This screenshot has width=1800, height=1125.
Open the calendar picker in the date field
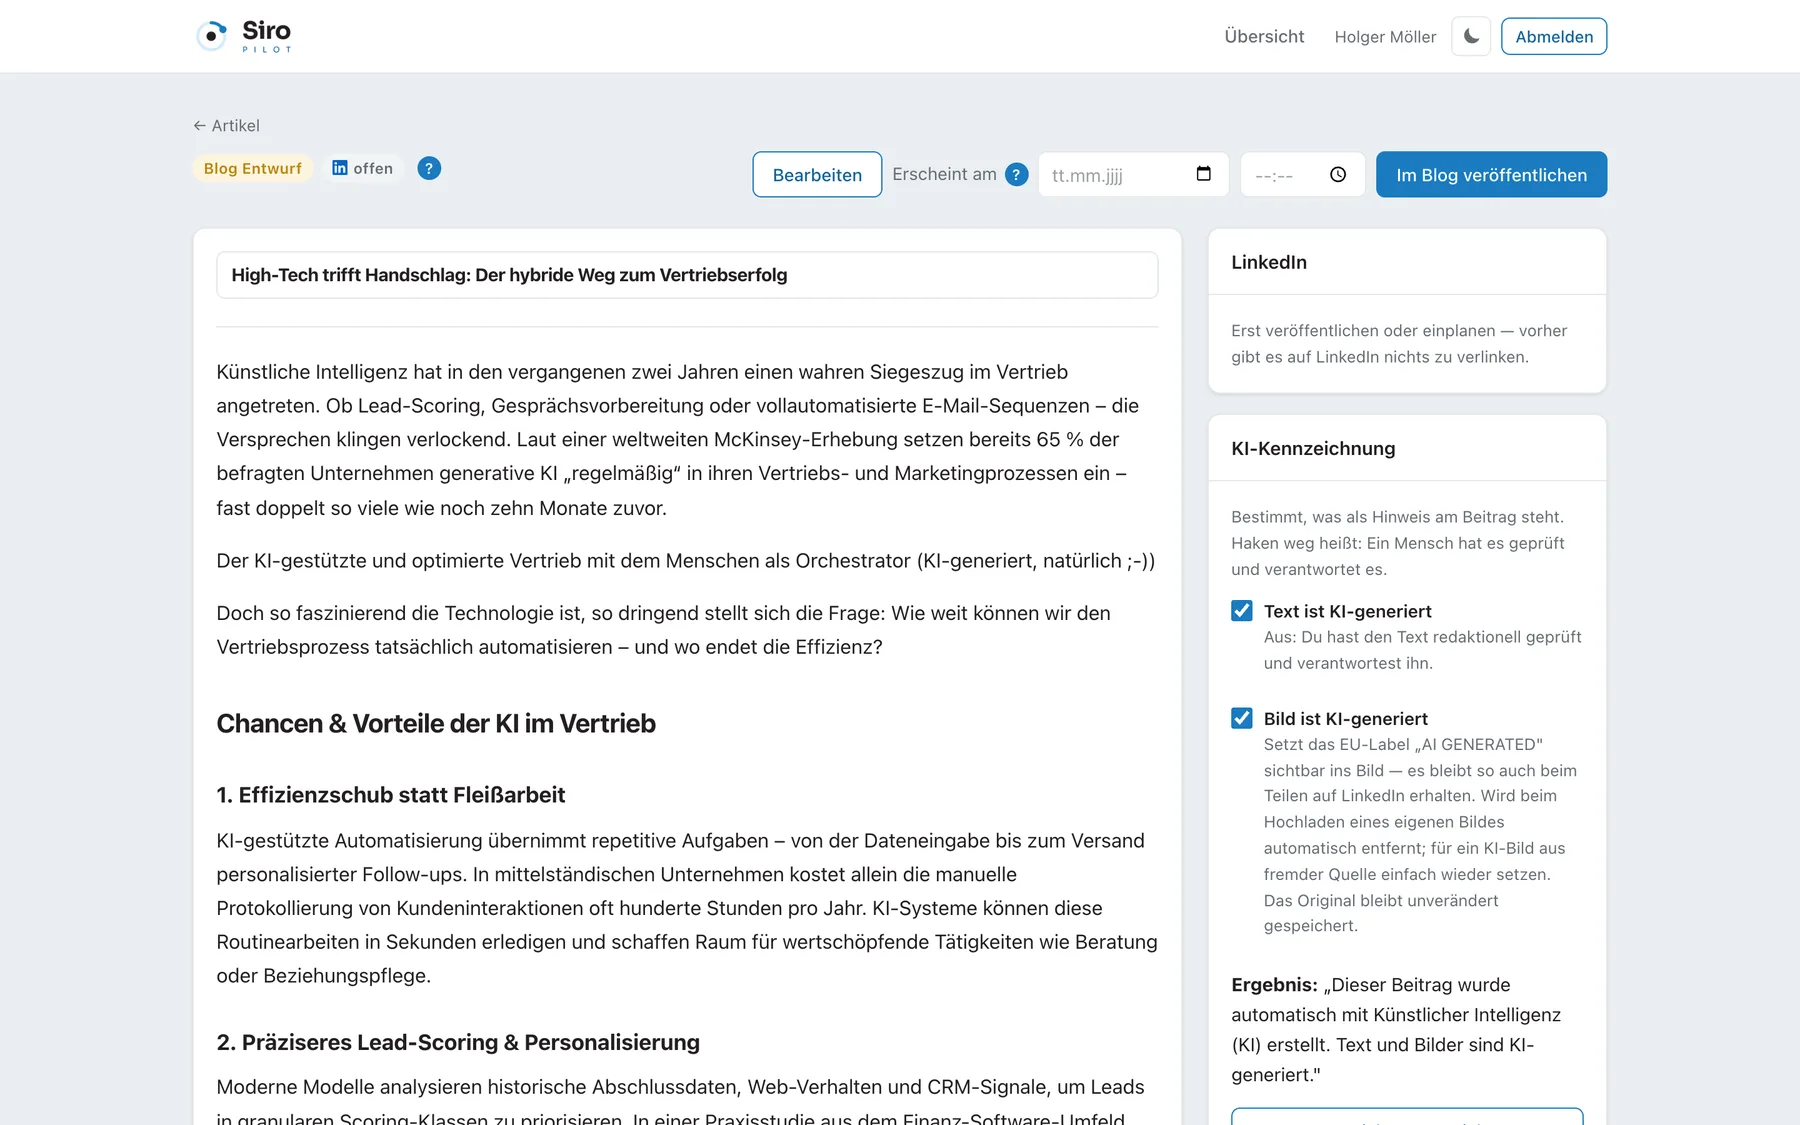tap(1204, 174)
